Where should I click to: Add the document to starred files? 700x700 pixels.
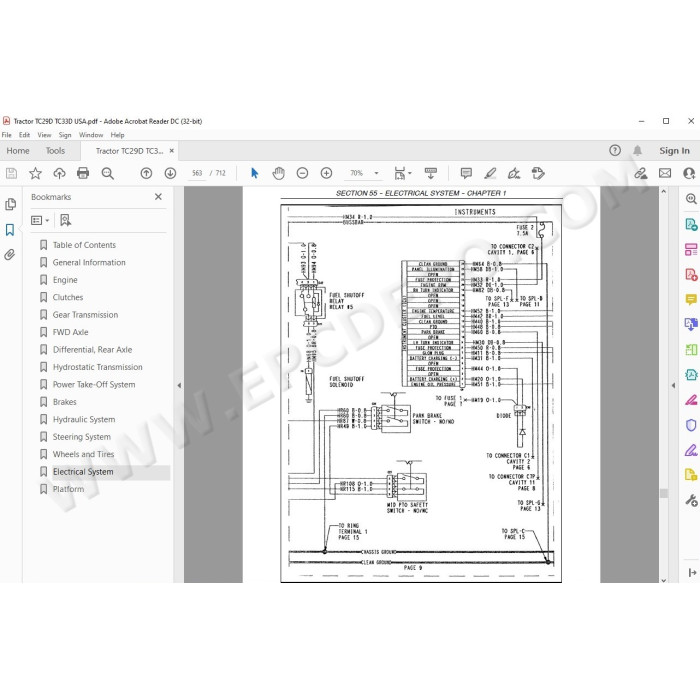(35, 173)
